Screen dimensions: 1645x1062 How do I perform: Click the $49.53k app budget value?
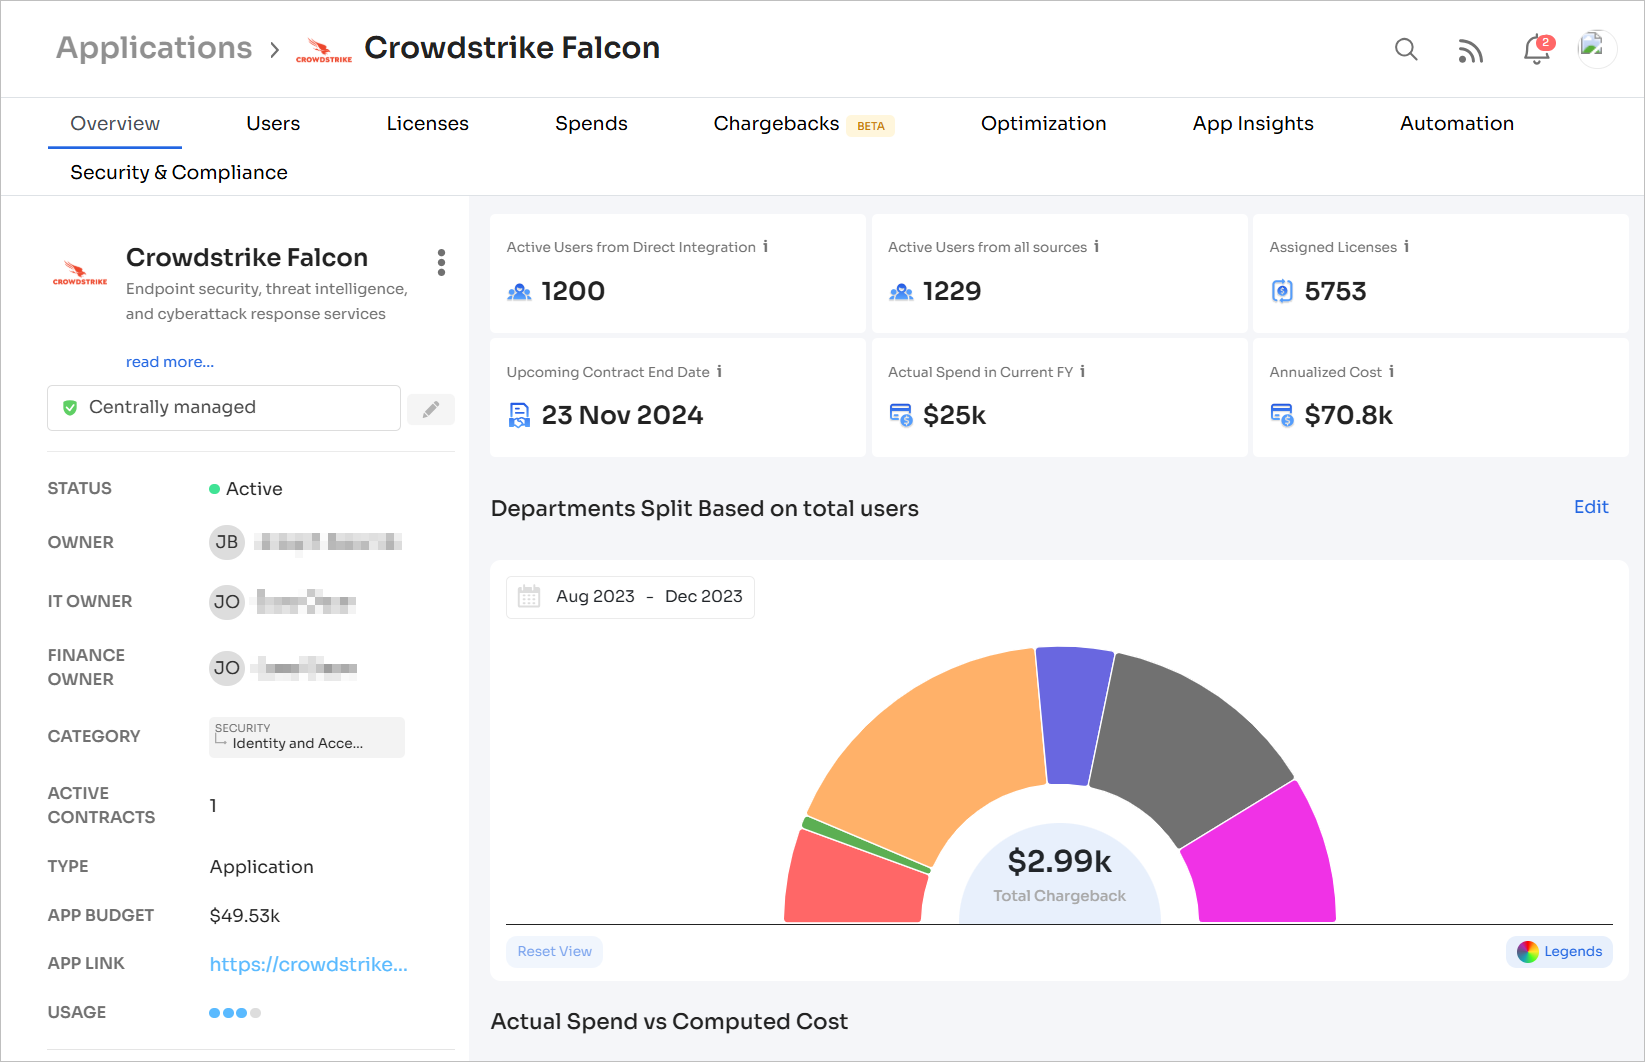[245, 916]
